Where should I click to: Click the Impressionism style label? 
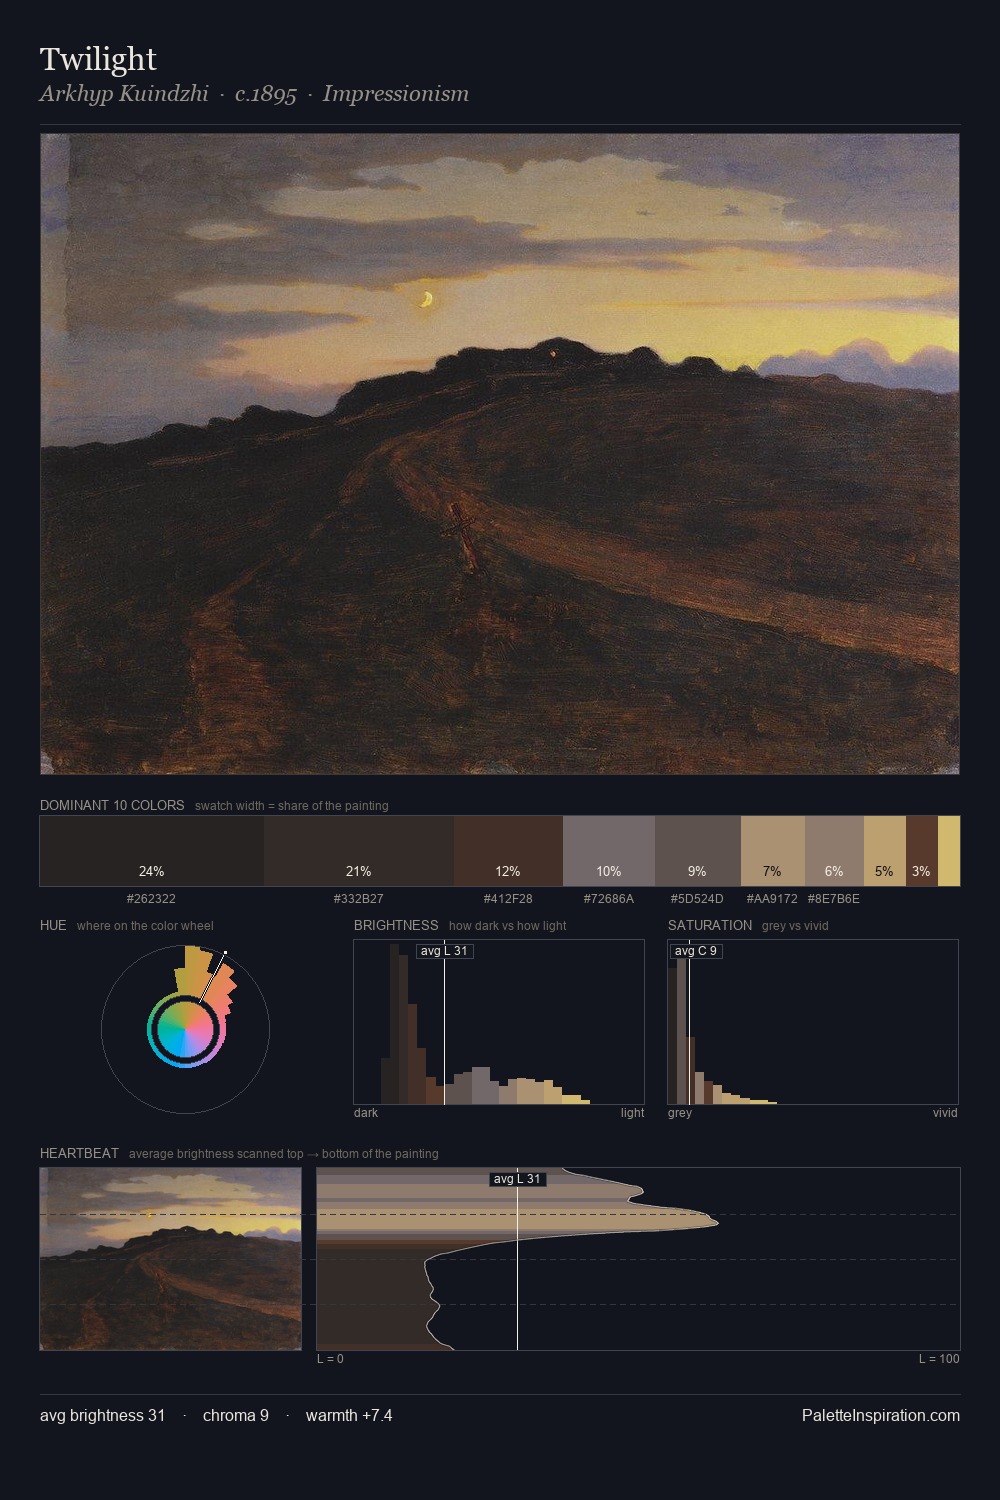(396, 94)
